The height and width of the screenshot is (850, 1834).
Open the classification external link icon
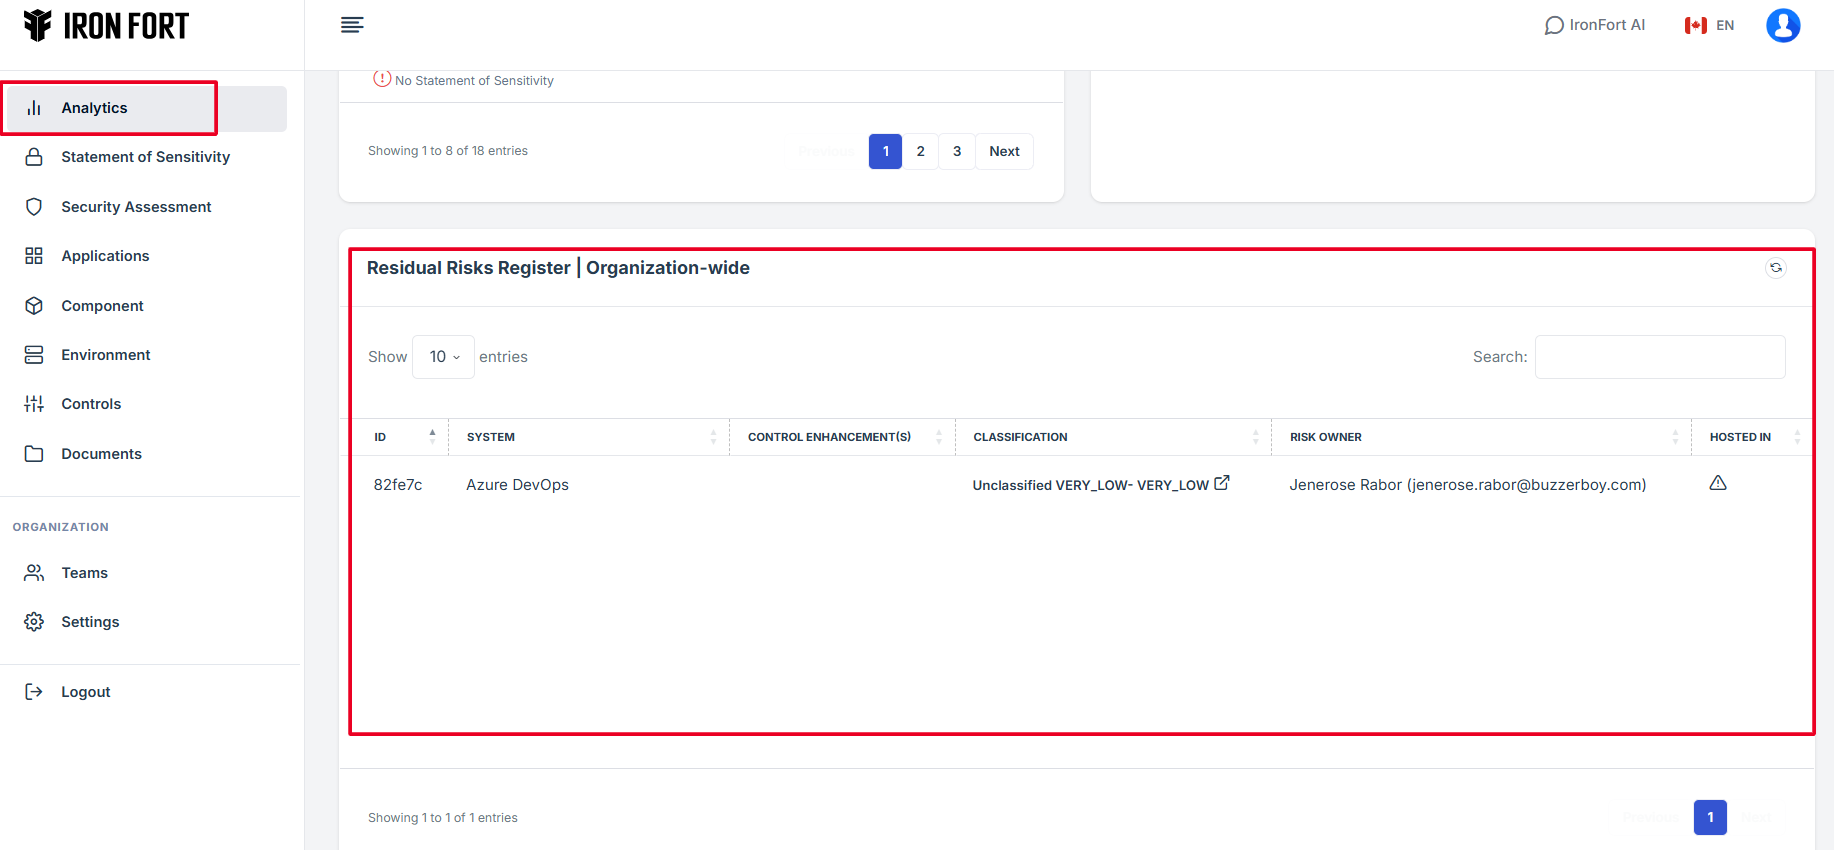click(1221, 483)
